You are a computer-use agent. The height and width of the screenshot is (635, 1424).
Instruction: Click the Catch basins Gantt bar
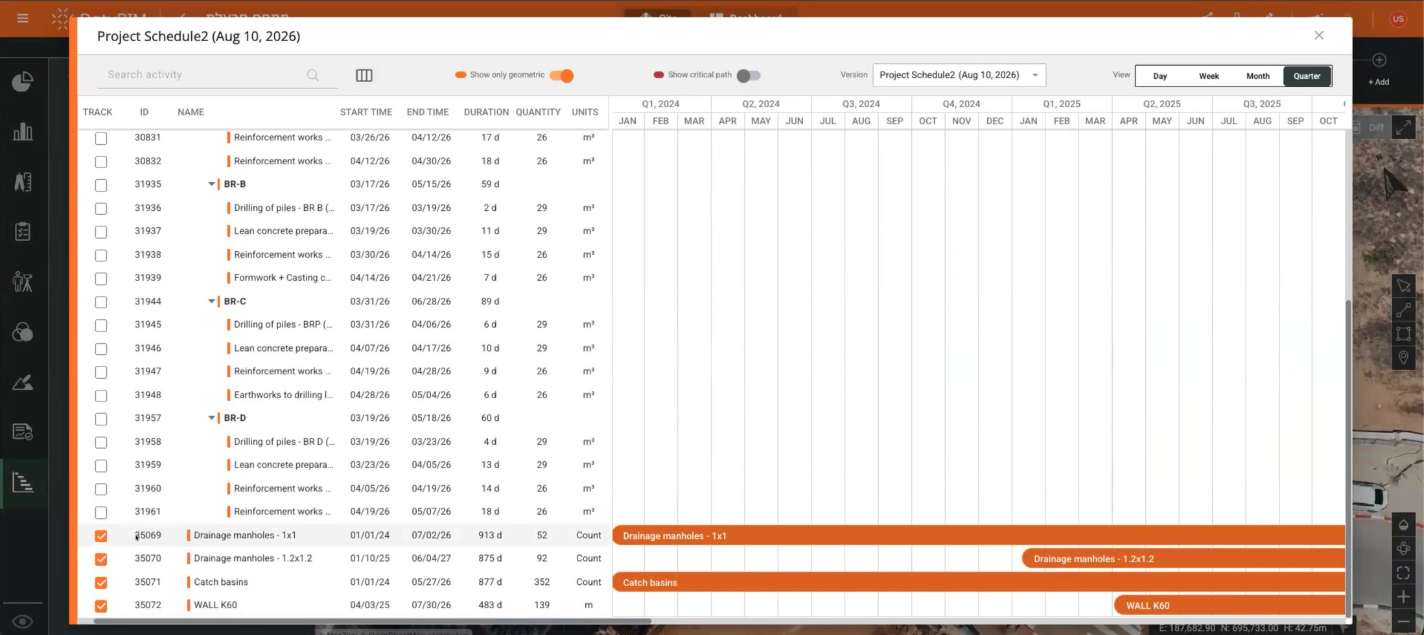[x=978, y=582]
